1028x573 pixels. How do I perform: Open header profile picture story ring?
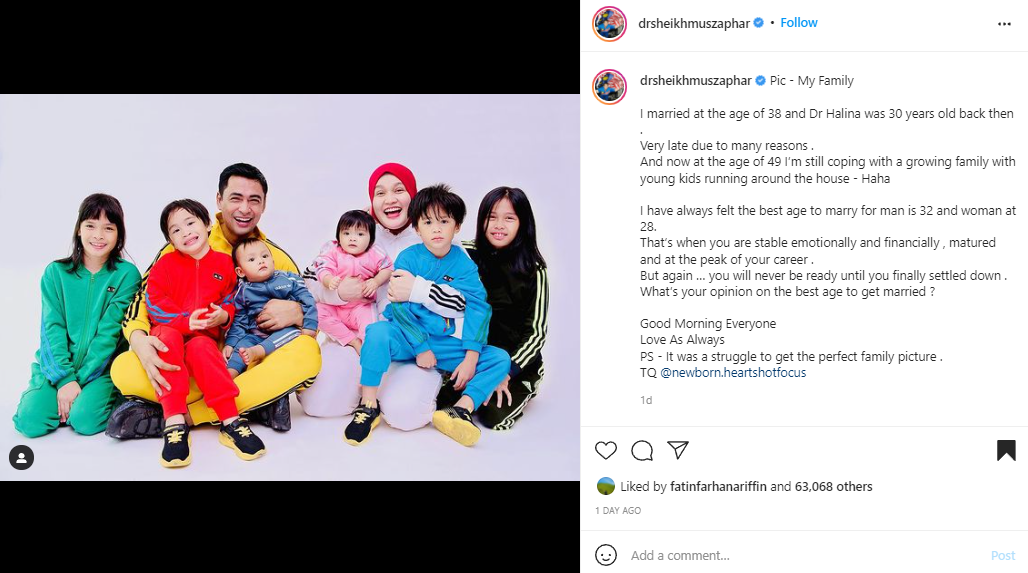(610, 24)
